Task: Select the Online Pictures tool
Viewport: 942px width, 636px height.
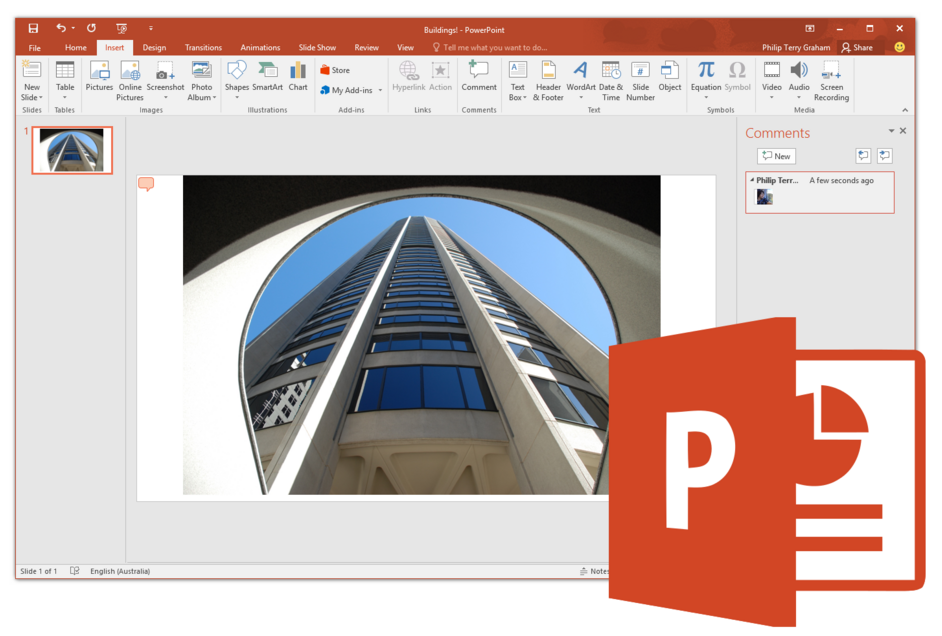Action: point(129,80)
